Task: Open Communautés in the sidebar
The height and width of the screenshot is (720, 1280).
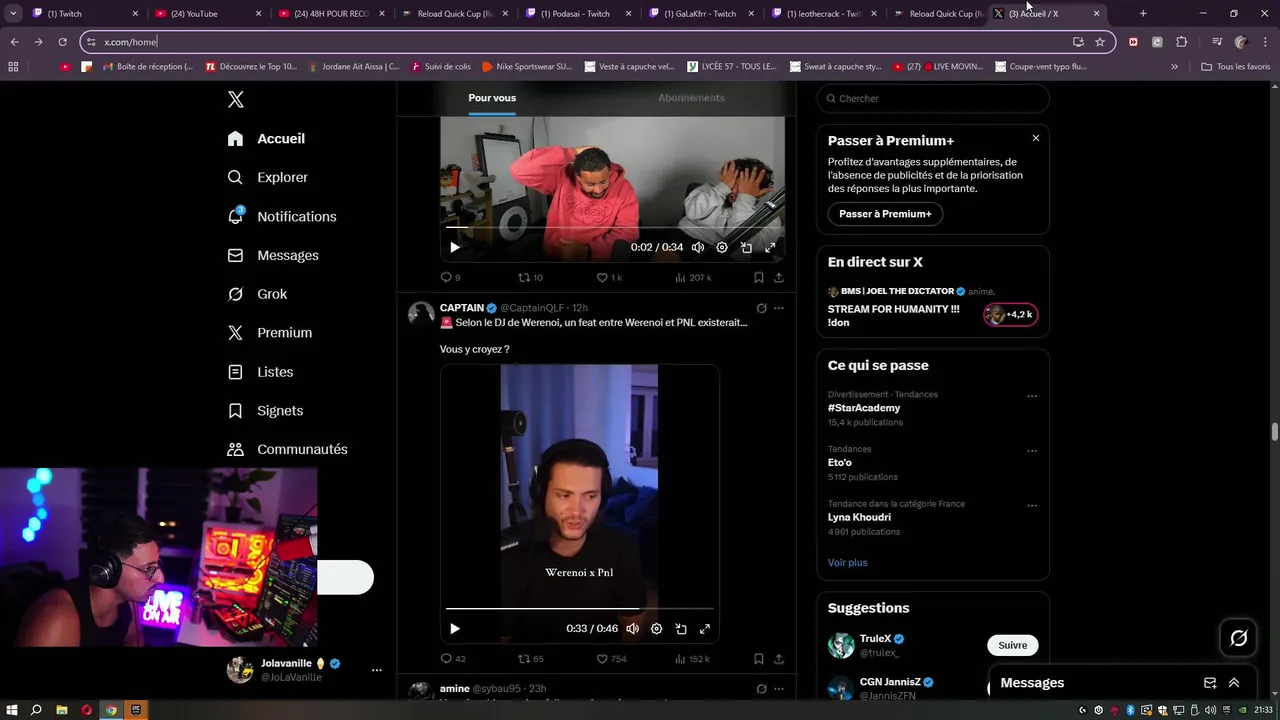Action: (x=287, y=449)
